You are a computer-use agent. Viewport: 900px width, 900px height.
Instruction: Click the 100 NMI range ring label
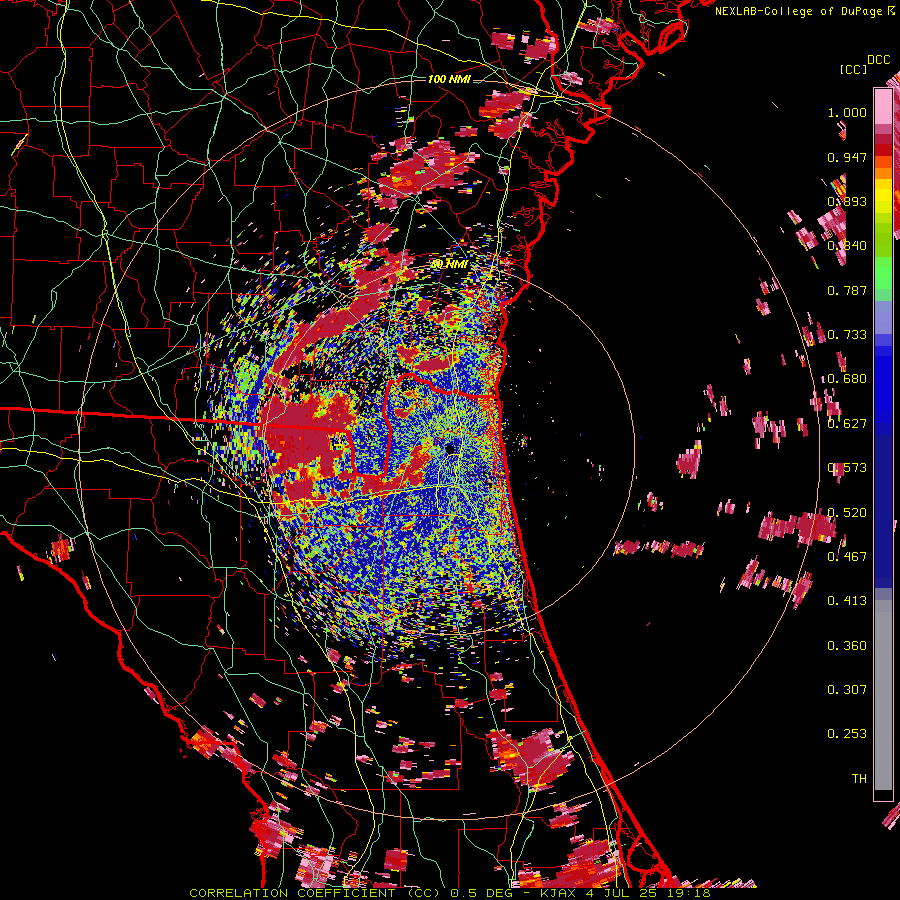[x=449, y=79]
